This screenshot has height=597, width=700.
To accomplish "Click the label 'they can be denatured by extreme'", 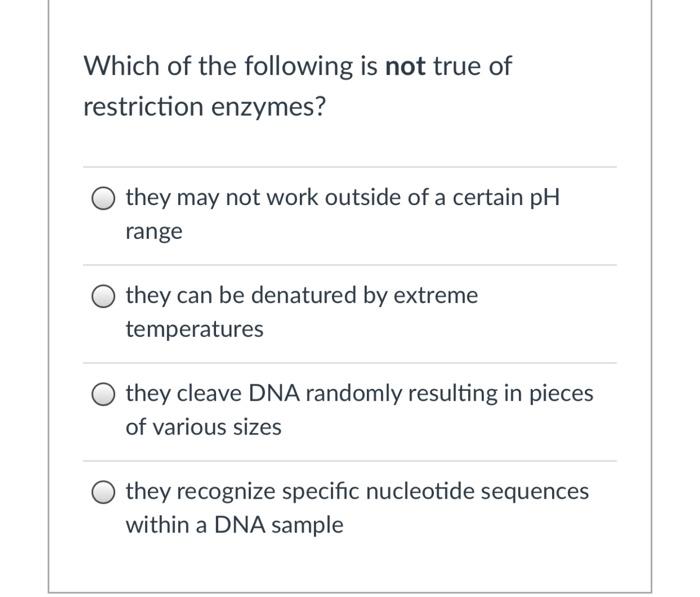I will coord(302,296).
